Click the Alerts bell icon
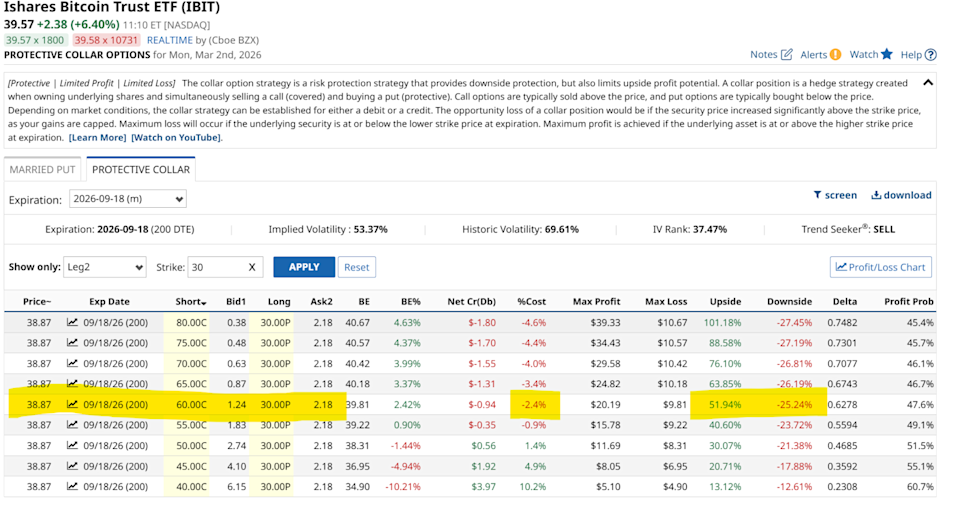960x505 pixels. tap(835, 55)
